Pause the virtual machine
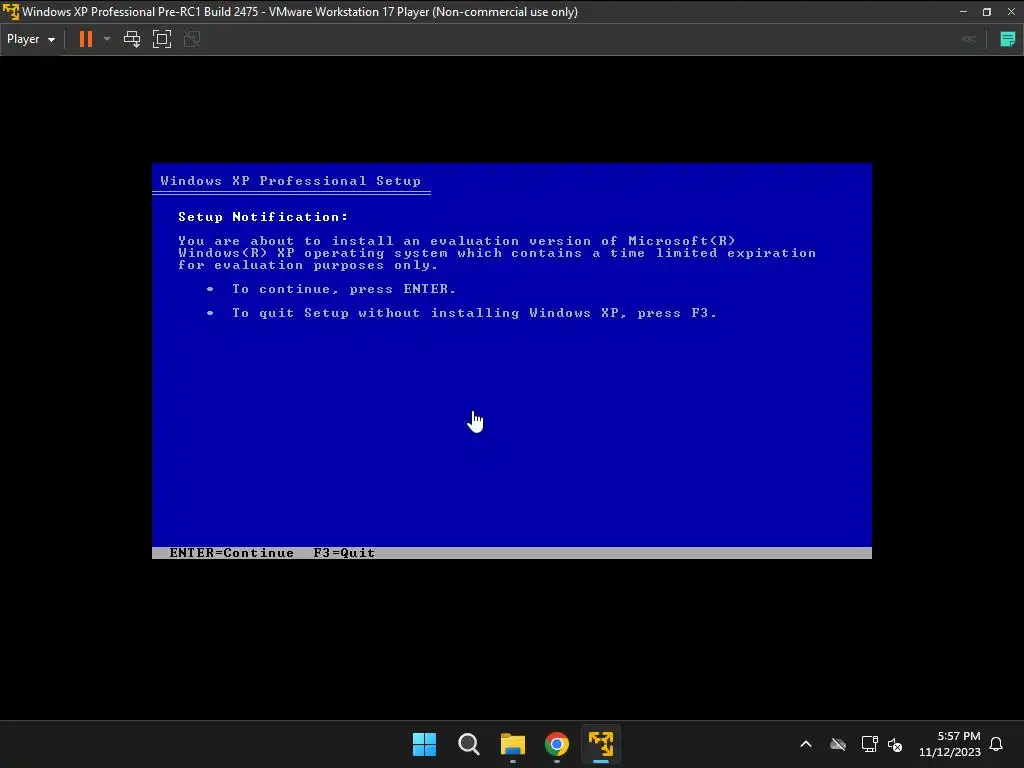This screenshot has width=1024, height=768. tap(86, 39)
